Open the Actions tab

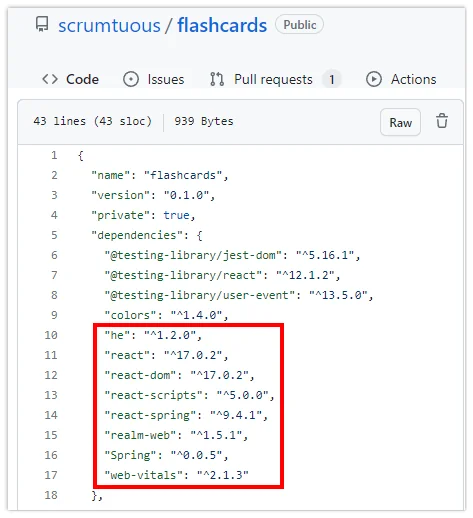coord(401,79)
